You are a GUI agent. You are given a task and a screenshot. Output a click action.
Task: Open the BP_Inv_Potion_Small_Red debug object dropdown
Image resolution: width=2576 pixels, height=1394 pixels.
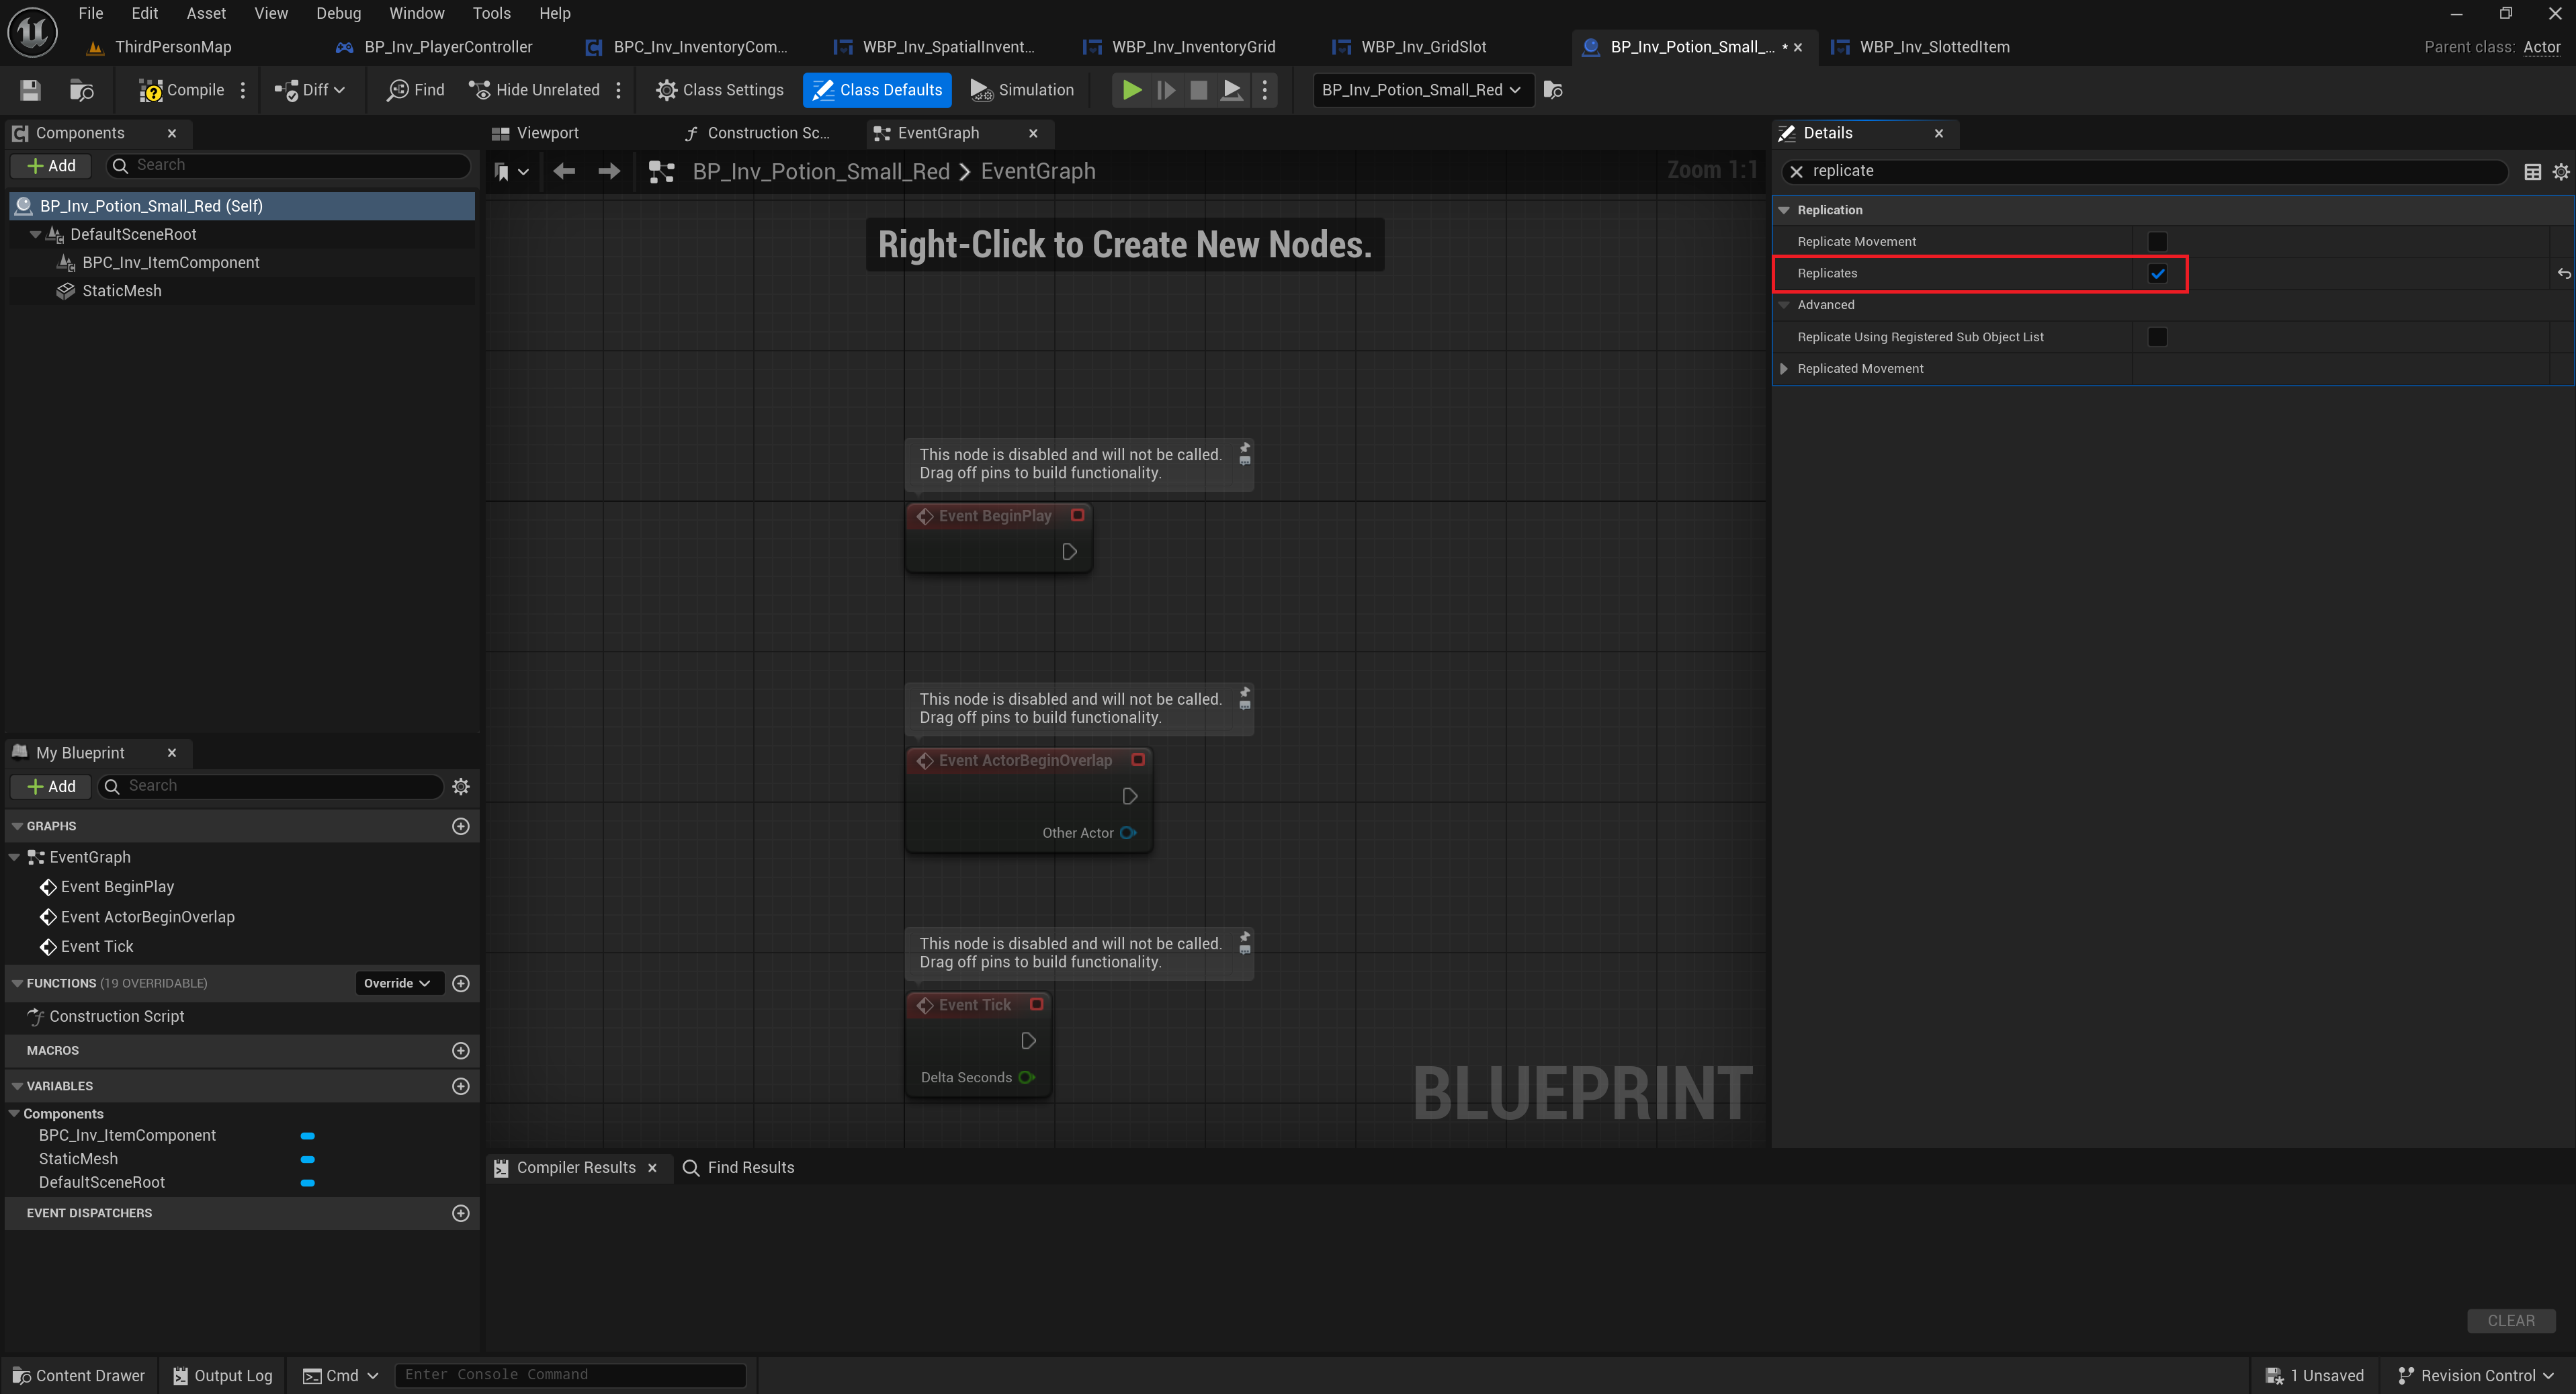(1421, 90)
